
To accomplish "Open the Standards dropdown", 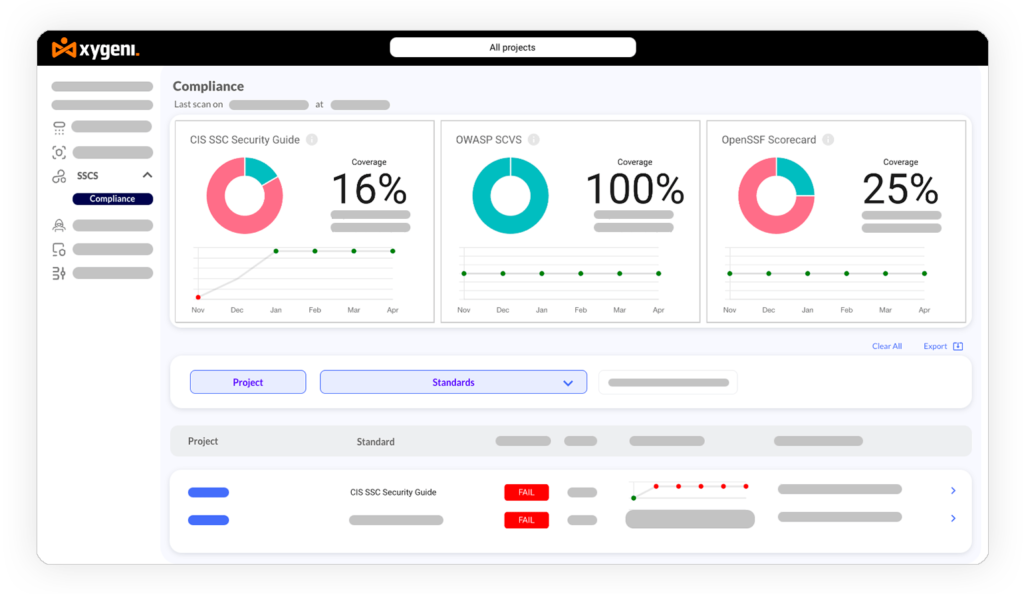I will pos(453,383).
